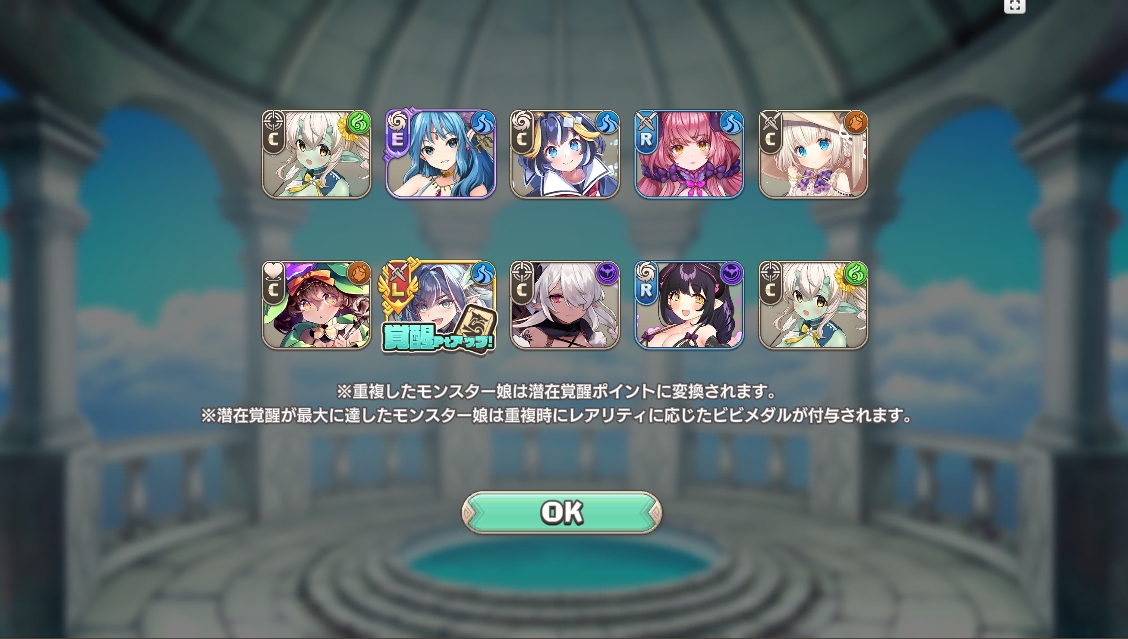Open the pink-haired R rarity card
The width and height of the screenshot is (1128, 639).
(x=688, y=154)
